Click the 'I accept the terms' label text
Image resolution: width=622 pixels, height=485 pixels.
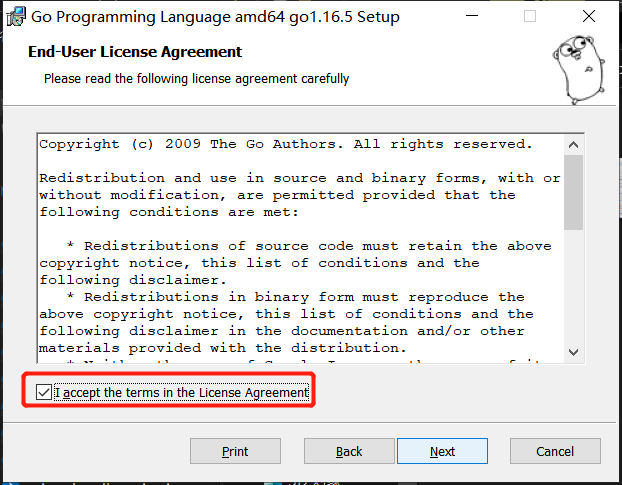coord(182,393)
